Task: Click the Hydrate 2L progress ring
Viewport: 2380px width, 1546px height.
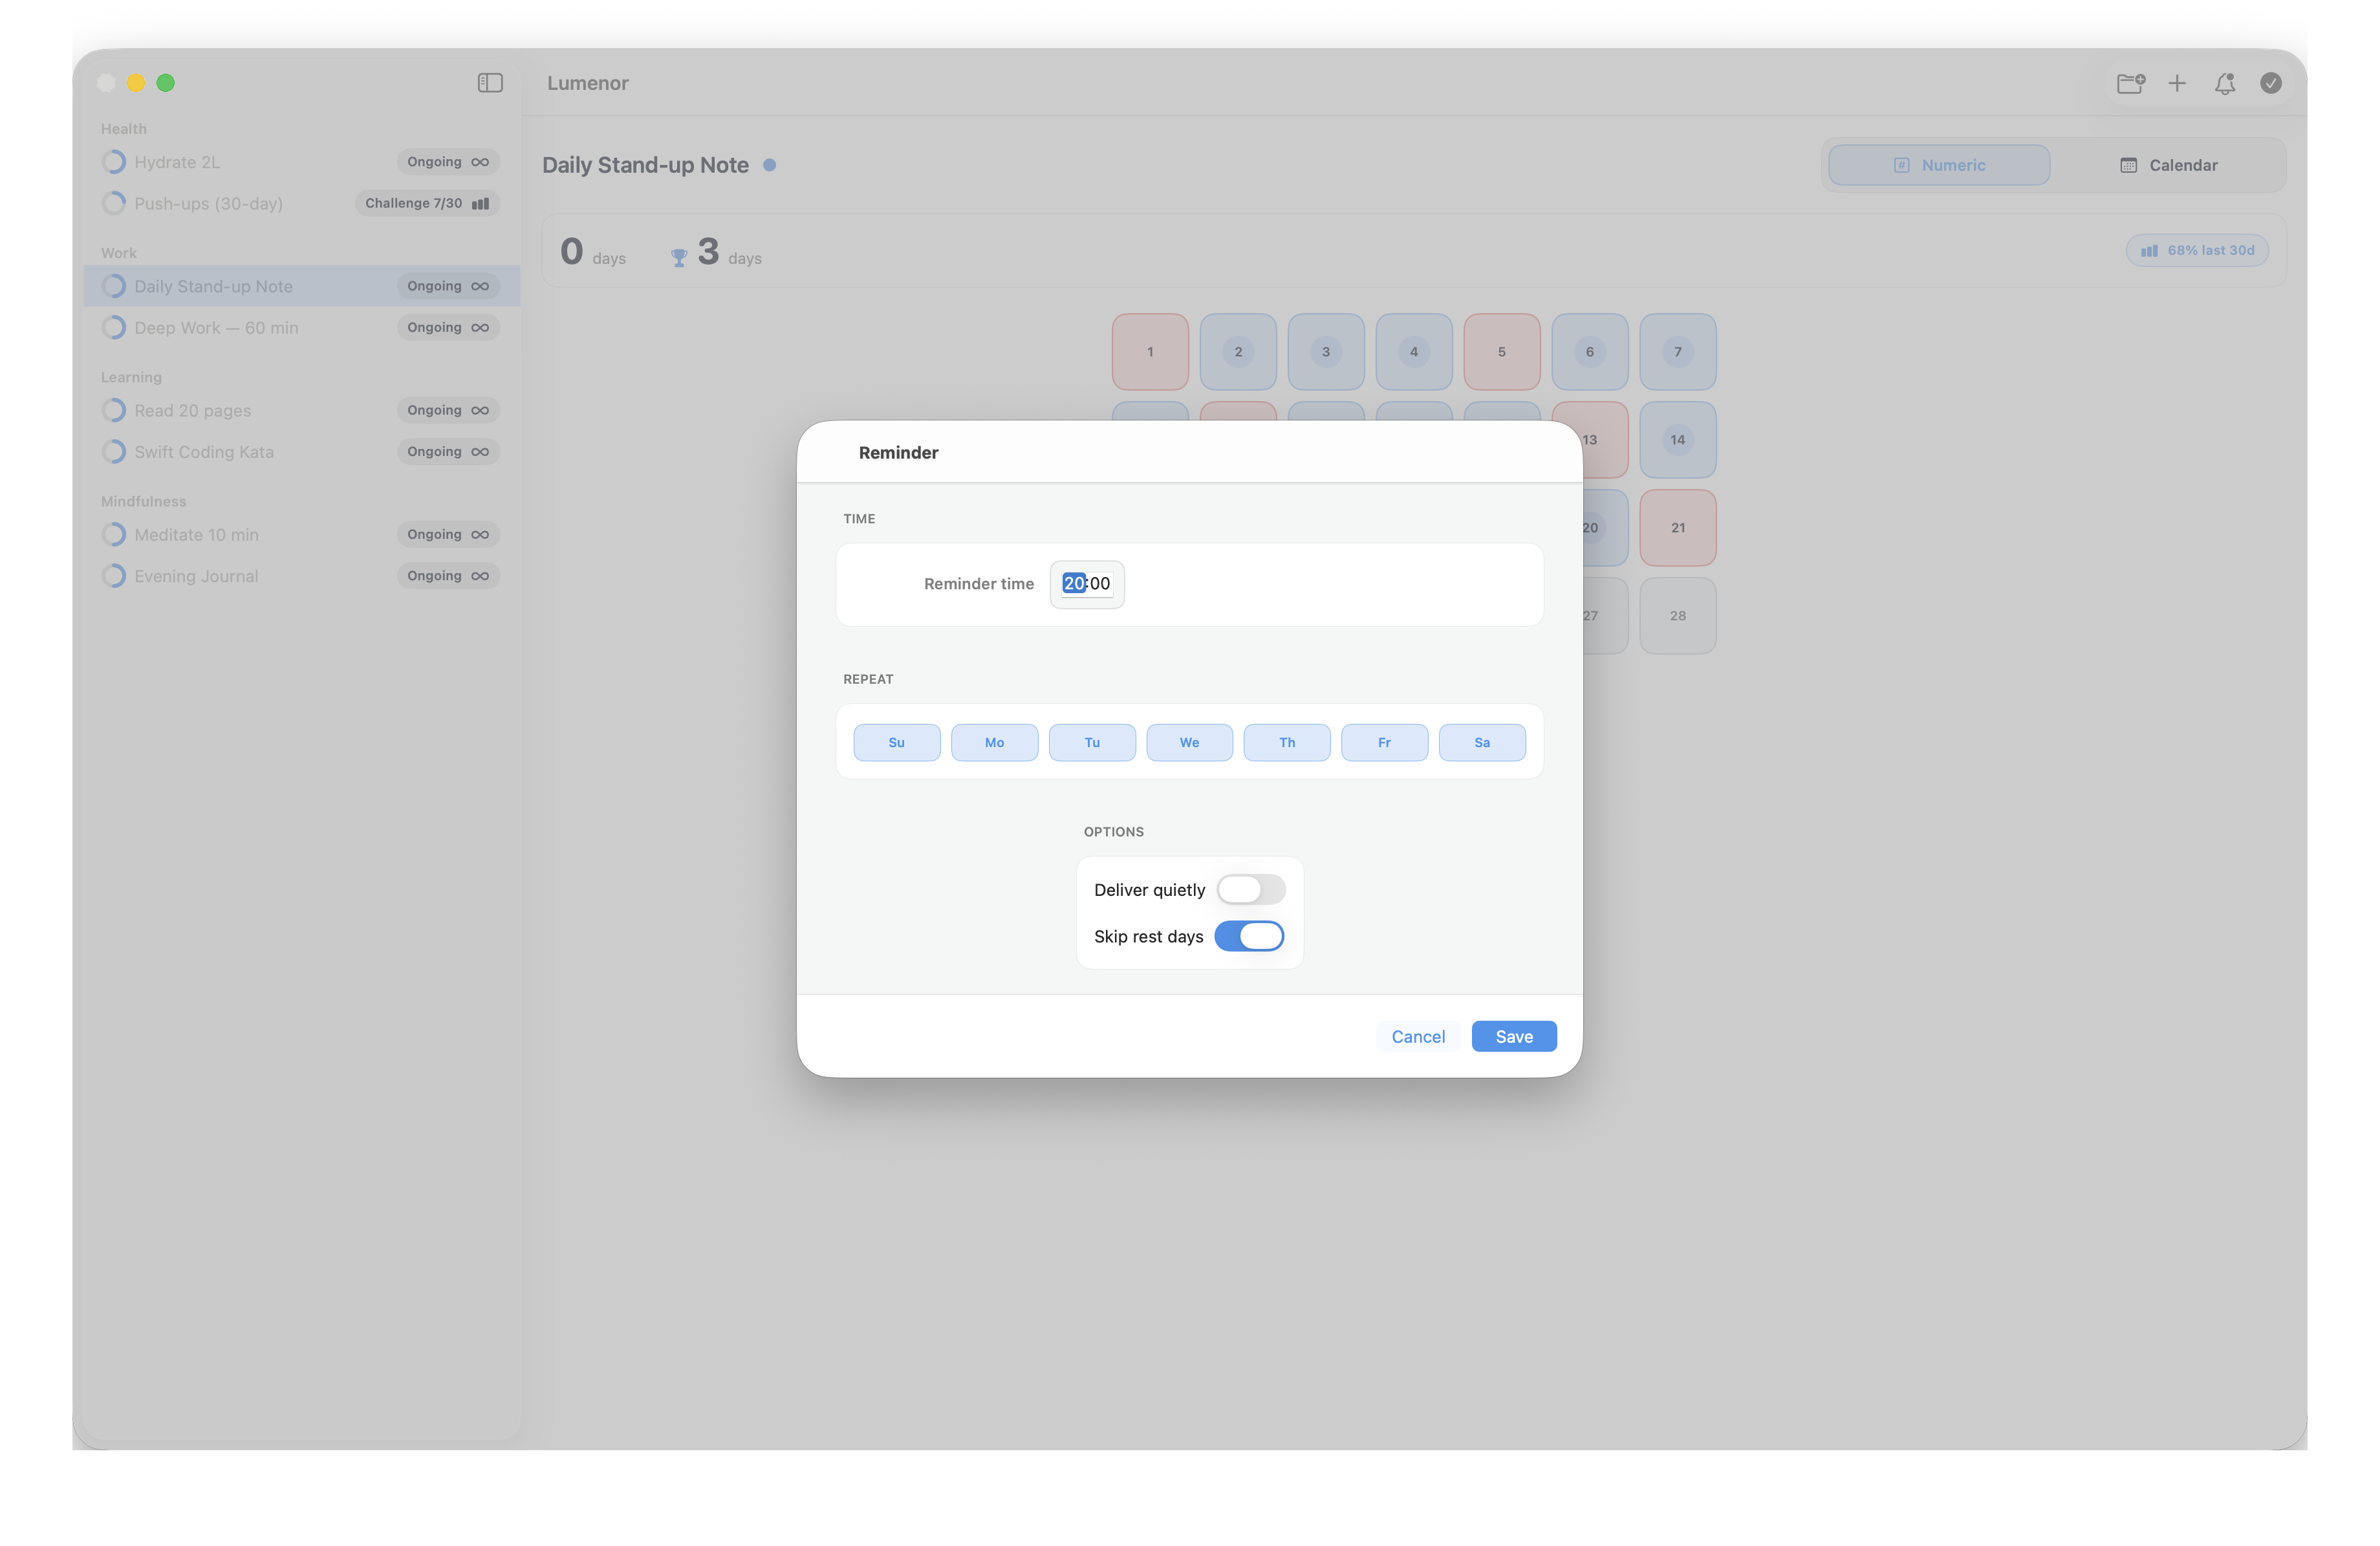Action: (113, 161)
